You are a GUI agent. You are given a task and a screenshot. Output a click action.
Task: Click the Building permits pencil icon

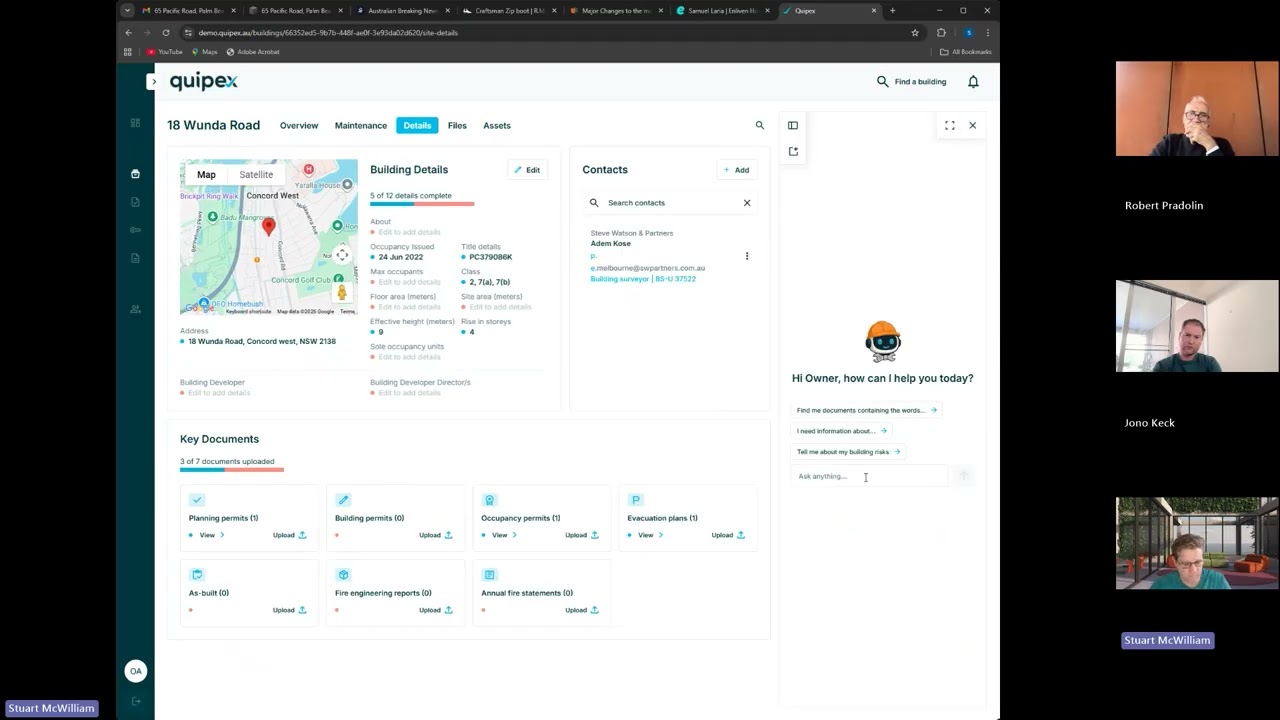point(343,500)
